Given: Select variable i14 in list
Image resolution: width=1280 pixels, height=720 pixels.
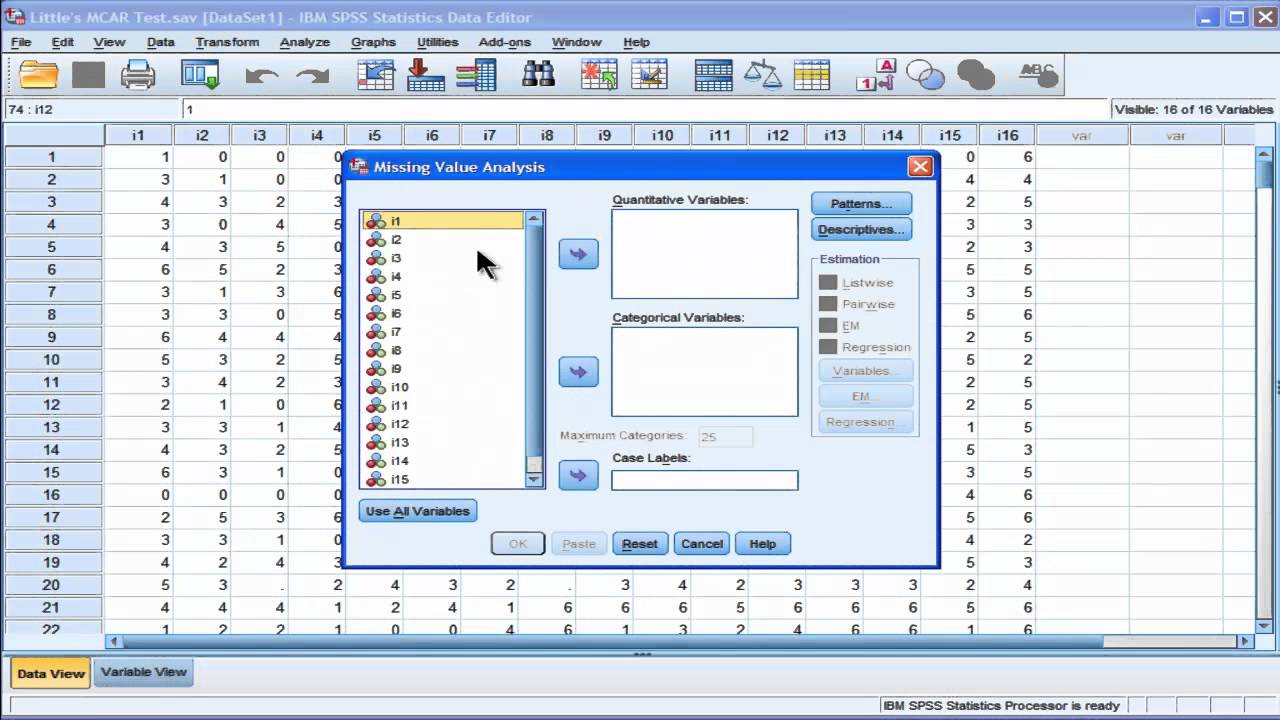Looking at the screenshot, I should tap(443, 461).
